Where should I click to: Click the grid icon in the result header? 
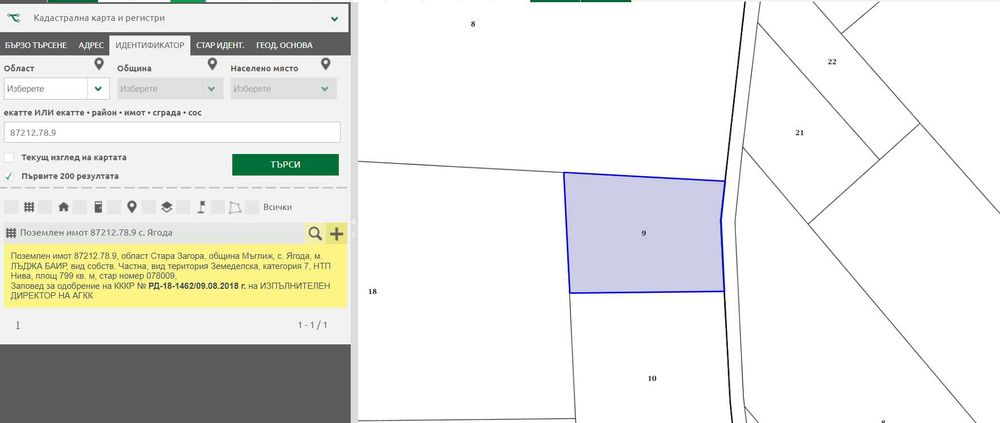11,234
